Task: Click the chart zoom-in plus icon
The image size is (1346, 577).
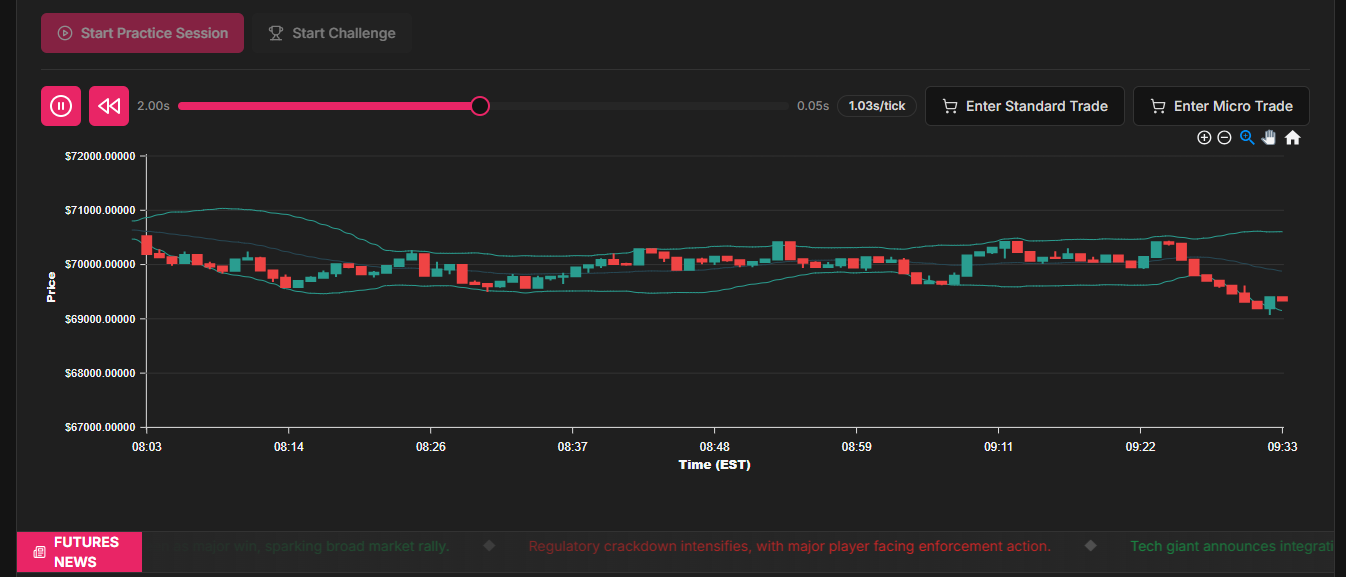Action: pyautogui.click(x=1204, y=138)
